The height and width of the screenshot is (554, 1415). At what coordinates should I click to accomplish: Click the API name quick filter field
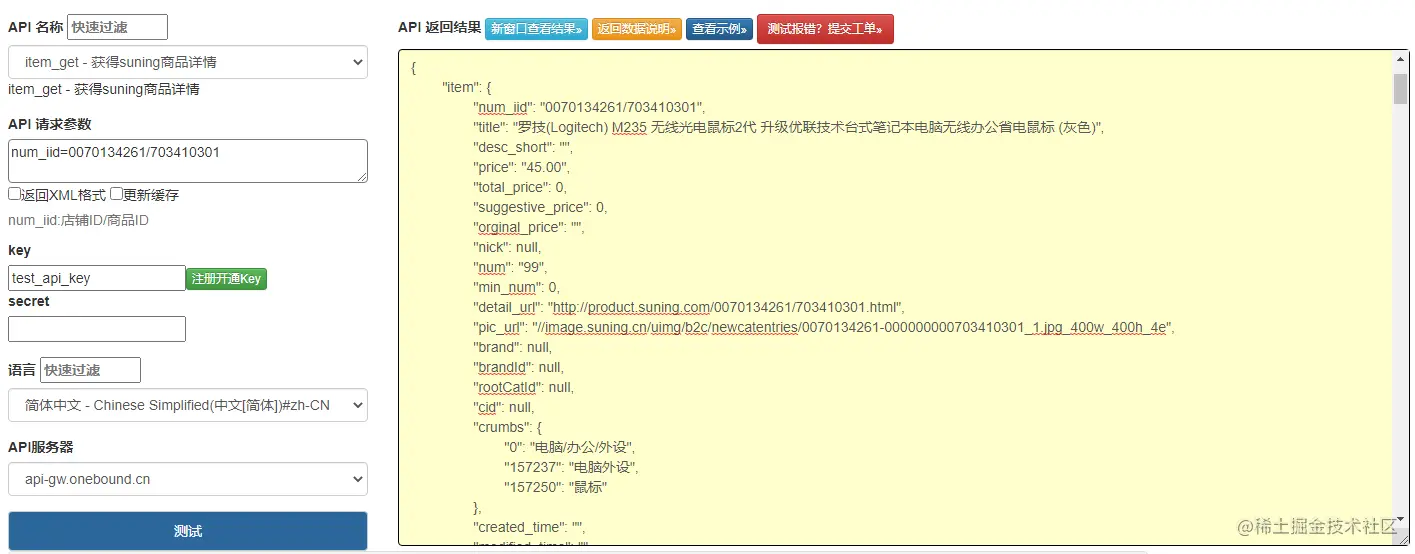coord(117,27)
